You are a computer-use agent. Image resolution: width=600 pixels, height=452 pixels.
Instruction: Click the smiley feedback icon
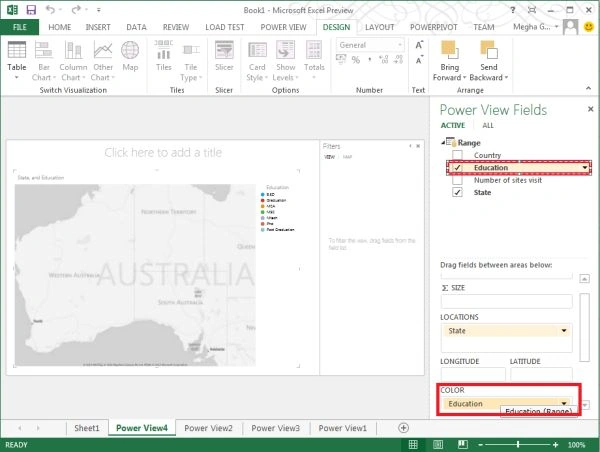(589, 27)
